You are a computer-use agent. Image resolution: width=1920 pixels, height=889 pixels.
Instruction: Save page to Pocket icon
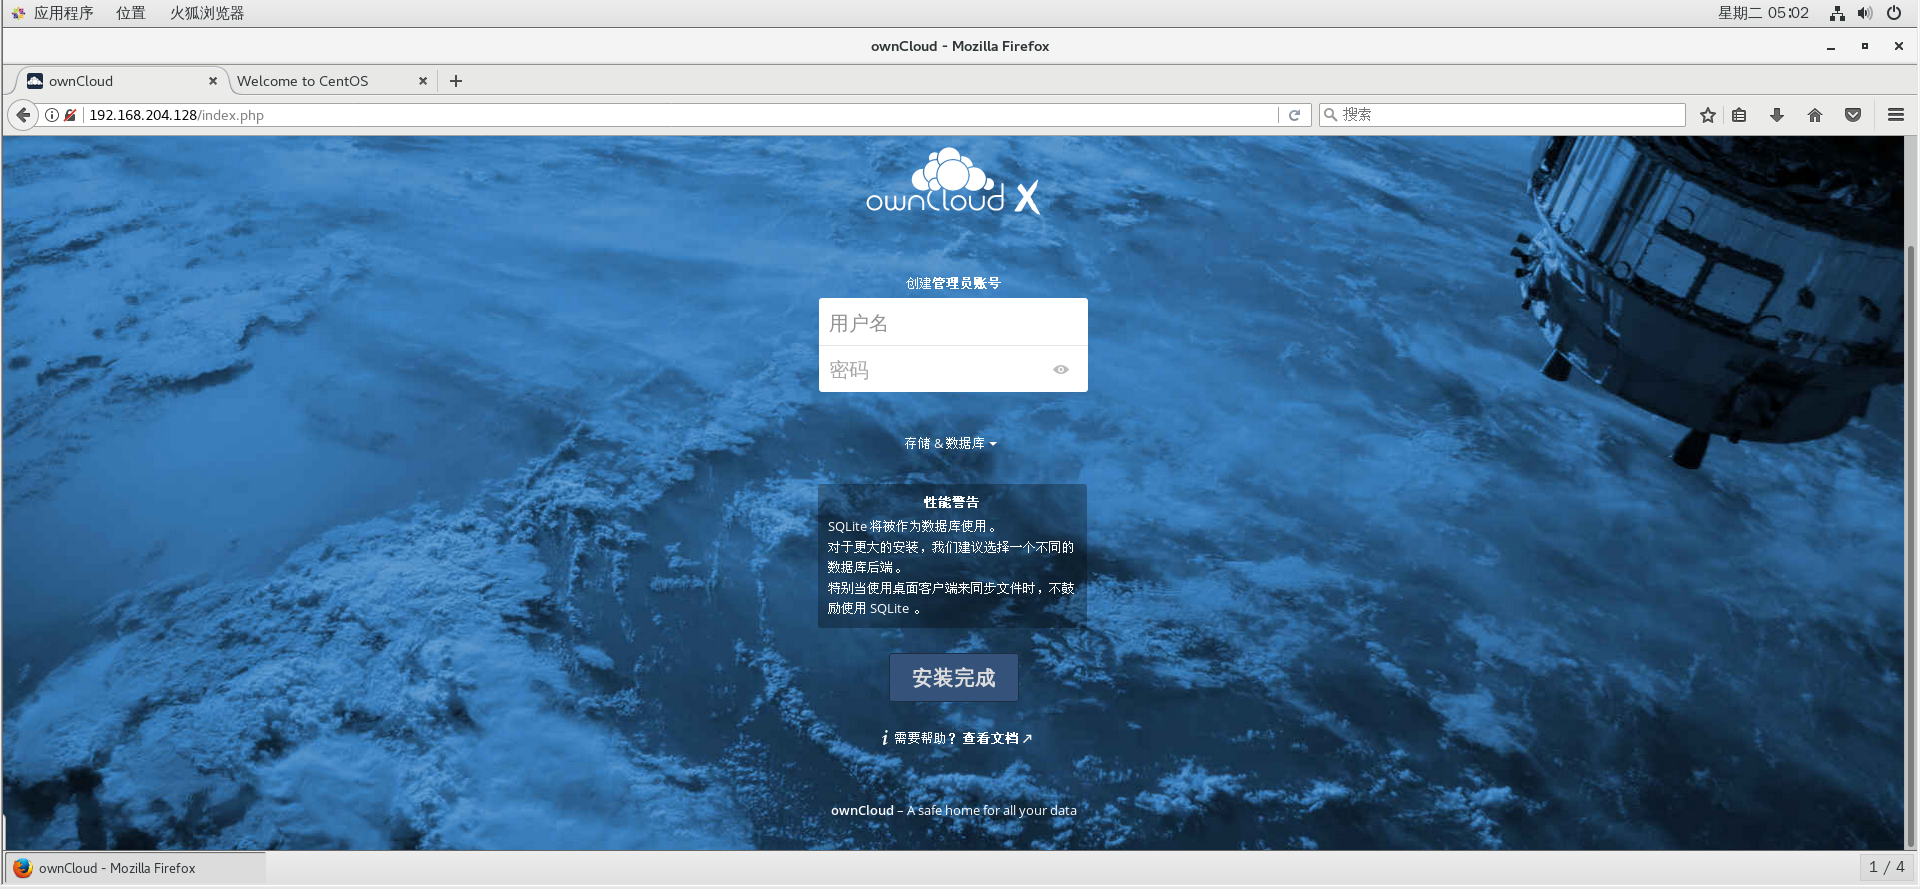point(1853,115)
